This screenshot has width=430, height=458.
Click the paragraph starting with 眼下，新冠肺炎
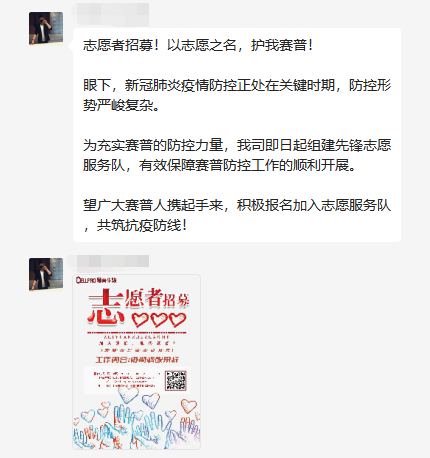[237, 95]
